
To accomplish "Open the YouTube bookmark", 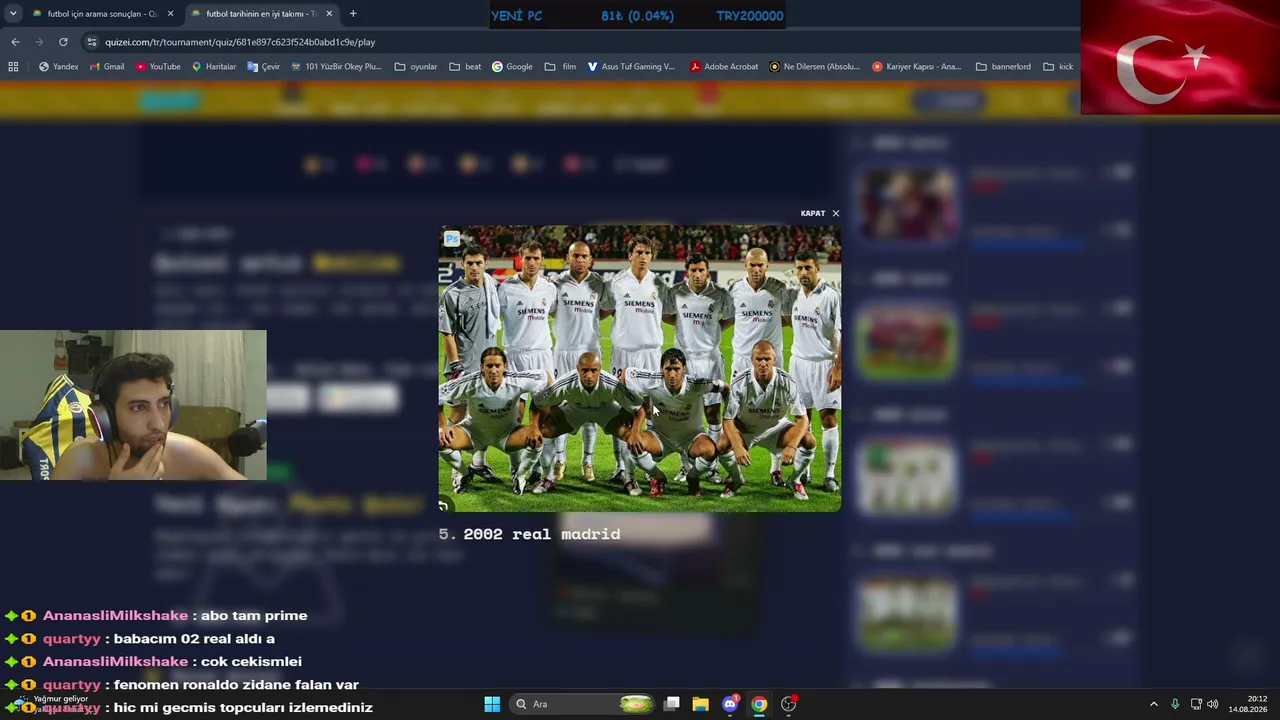I will [x=158, y=67].
